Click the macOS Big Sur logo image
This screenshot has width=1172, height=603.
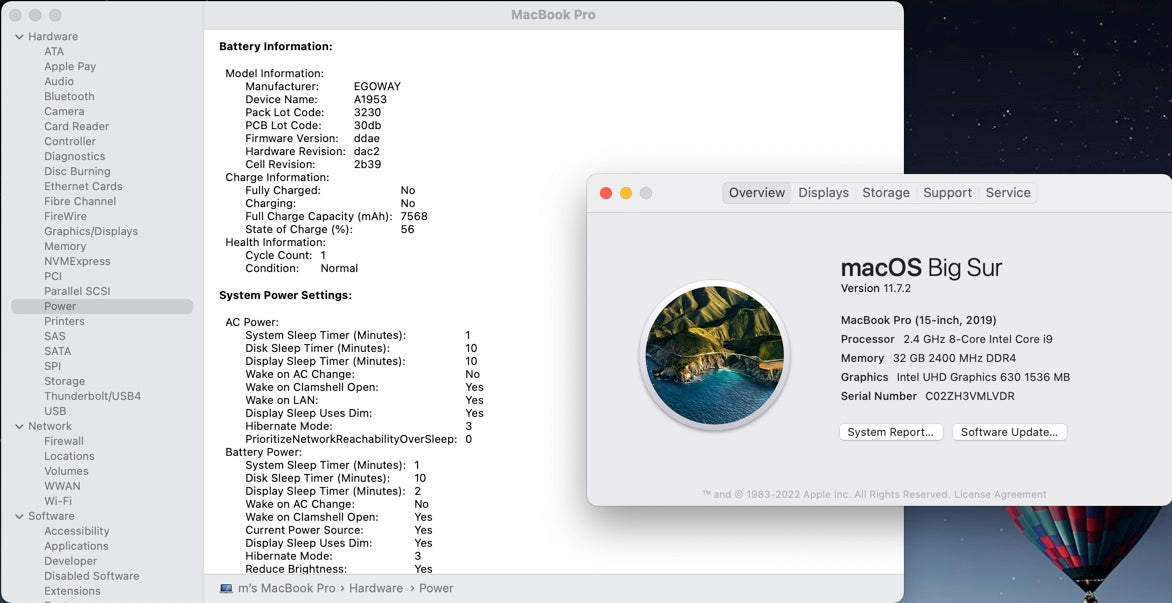714,355
